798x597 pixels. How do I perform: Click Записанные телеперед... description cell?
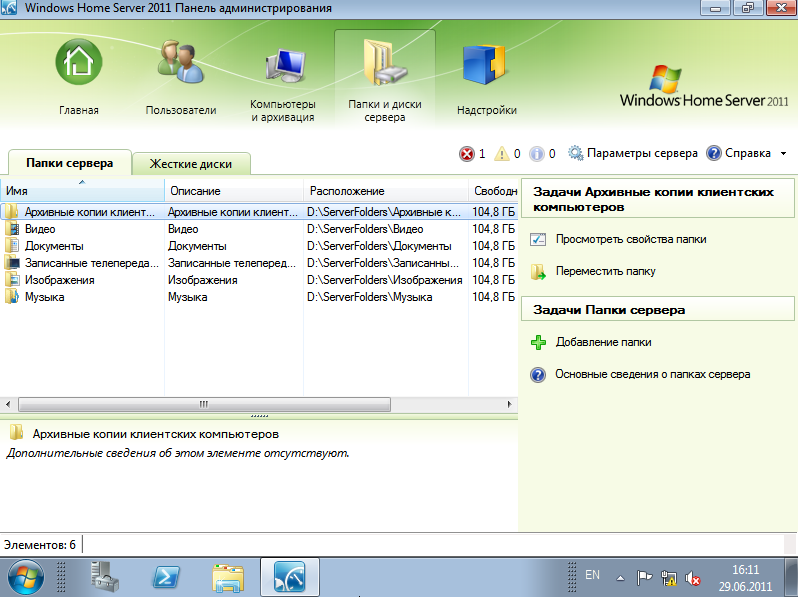click(232, 263)
